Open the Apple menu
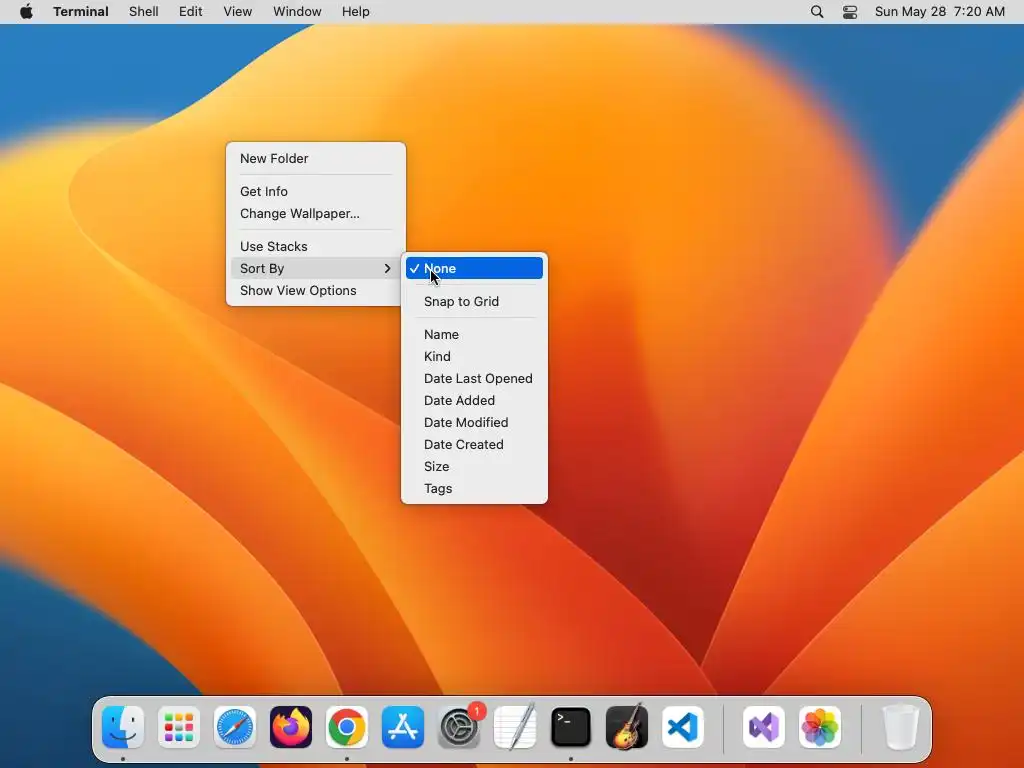 click(26, 12)
